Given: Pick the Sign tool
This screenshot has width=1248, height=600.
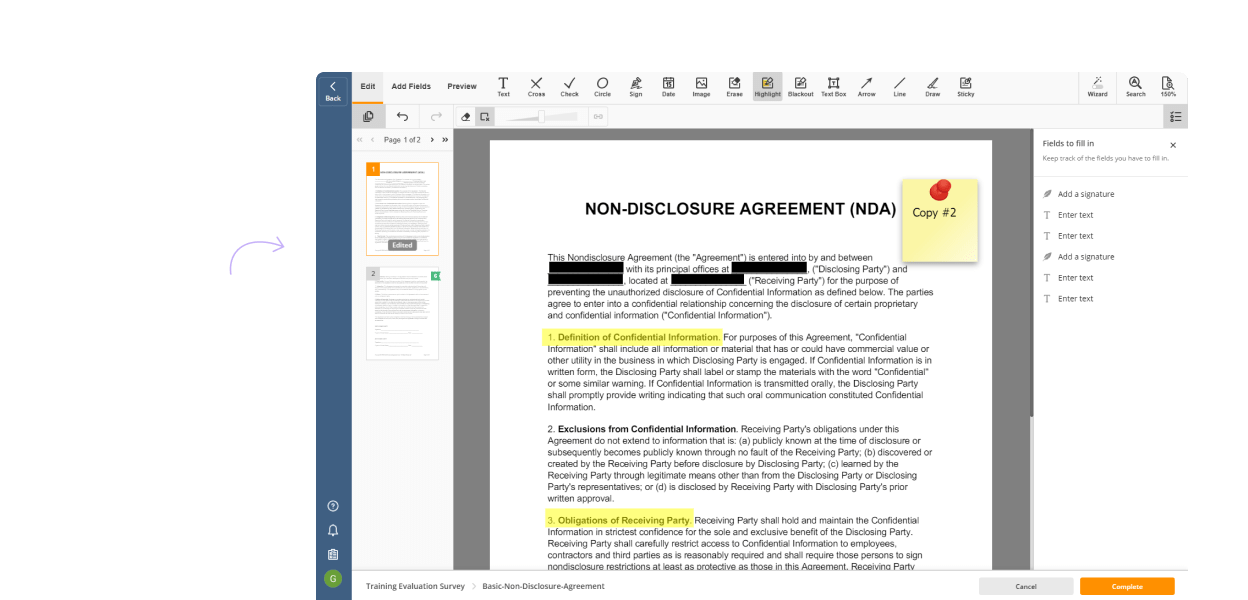Looking at the screenshot, I should [x=635, y=87].
